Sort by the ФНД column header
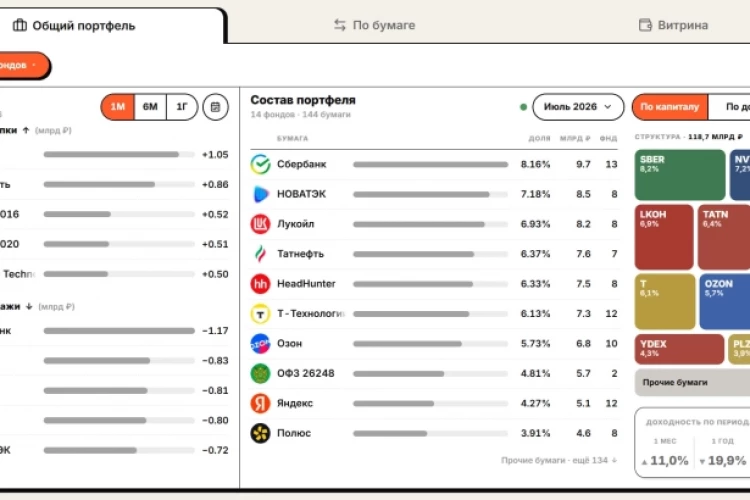 [608, 138]
